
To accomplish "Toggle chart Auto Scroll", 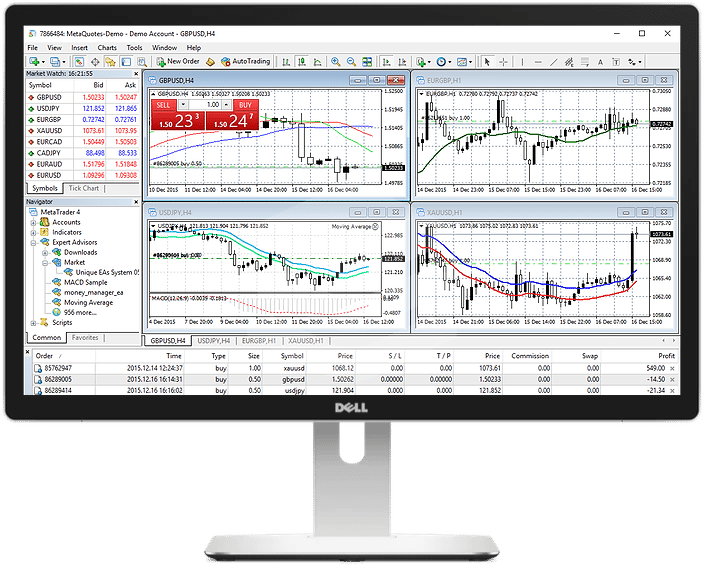I will (387, 61).
